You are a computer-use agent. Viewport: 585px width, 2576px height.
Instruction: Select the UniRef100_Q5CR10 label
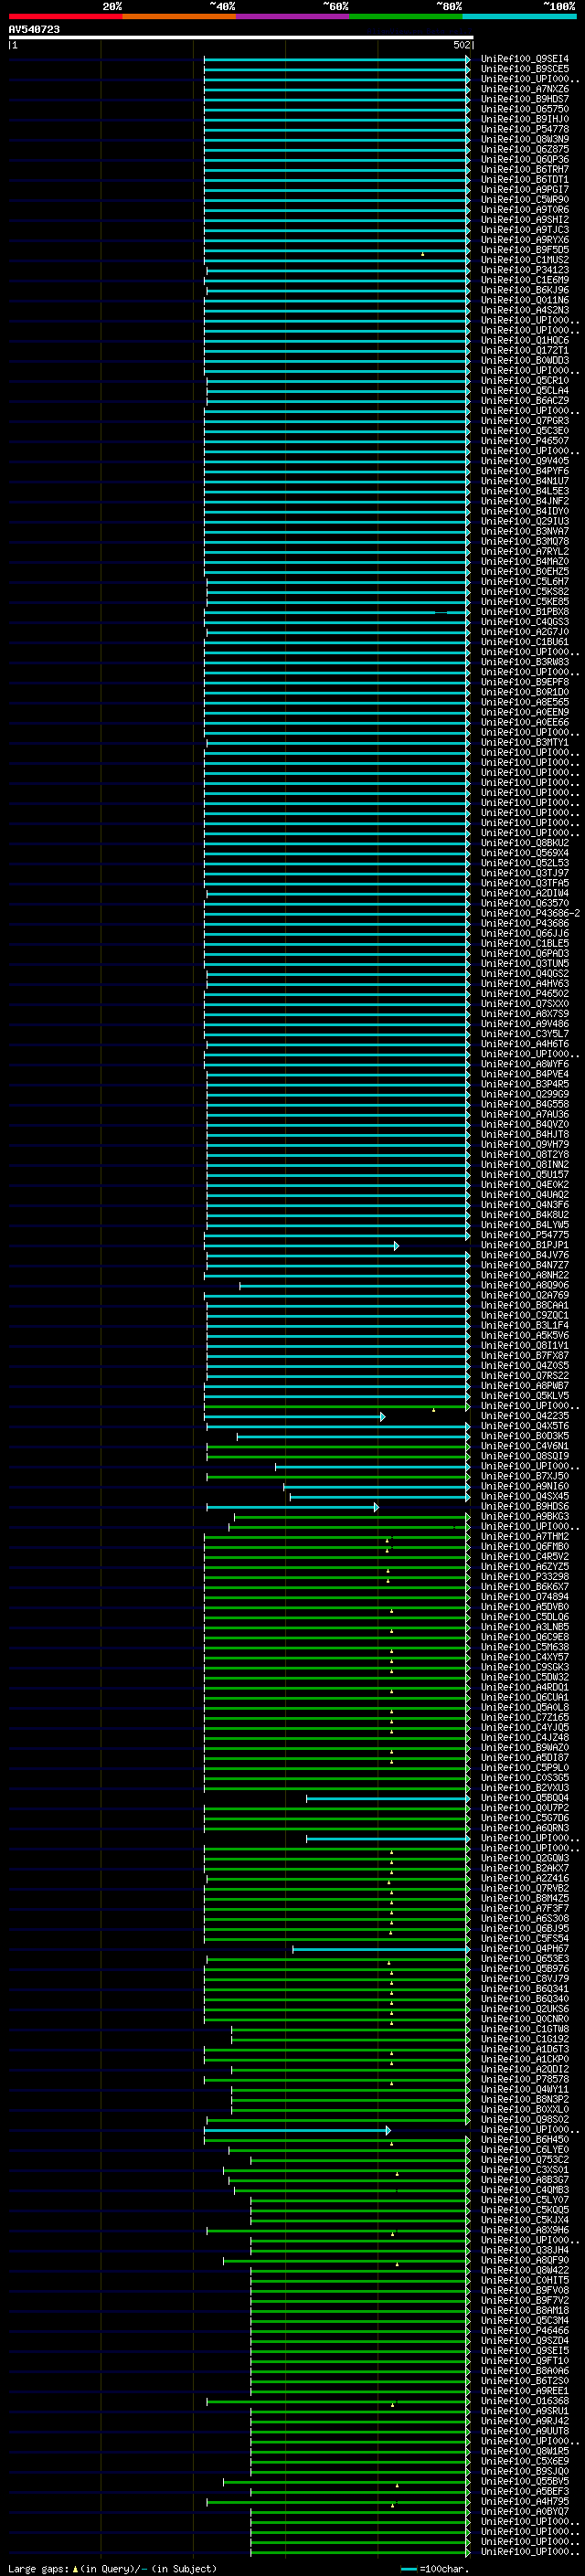click(x=525, y=380)
